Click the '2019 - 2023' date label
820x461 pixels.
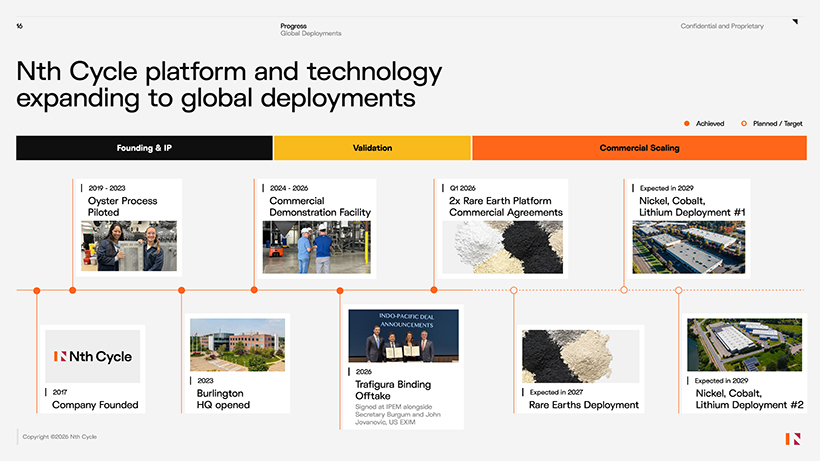coord(107,188)
